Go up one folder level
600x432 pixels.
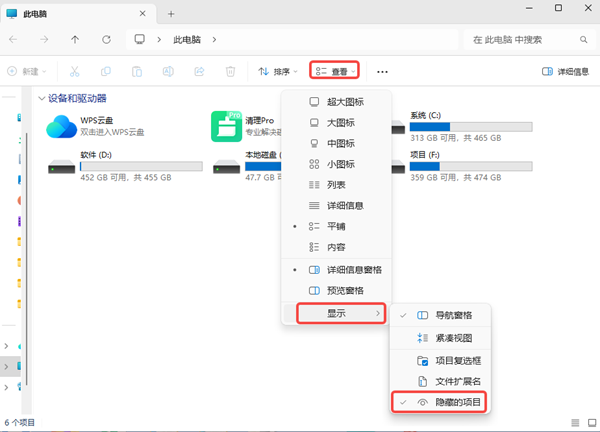(75, 39)
